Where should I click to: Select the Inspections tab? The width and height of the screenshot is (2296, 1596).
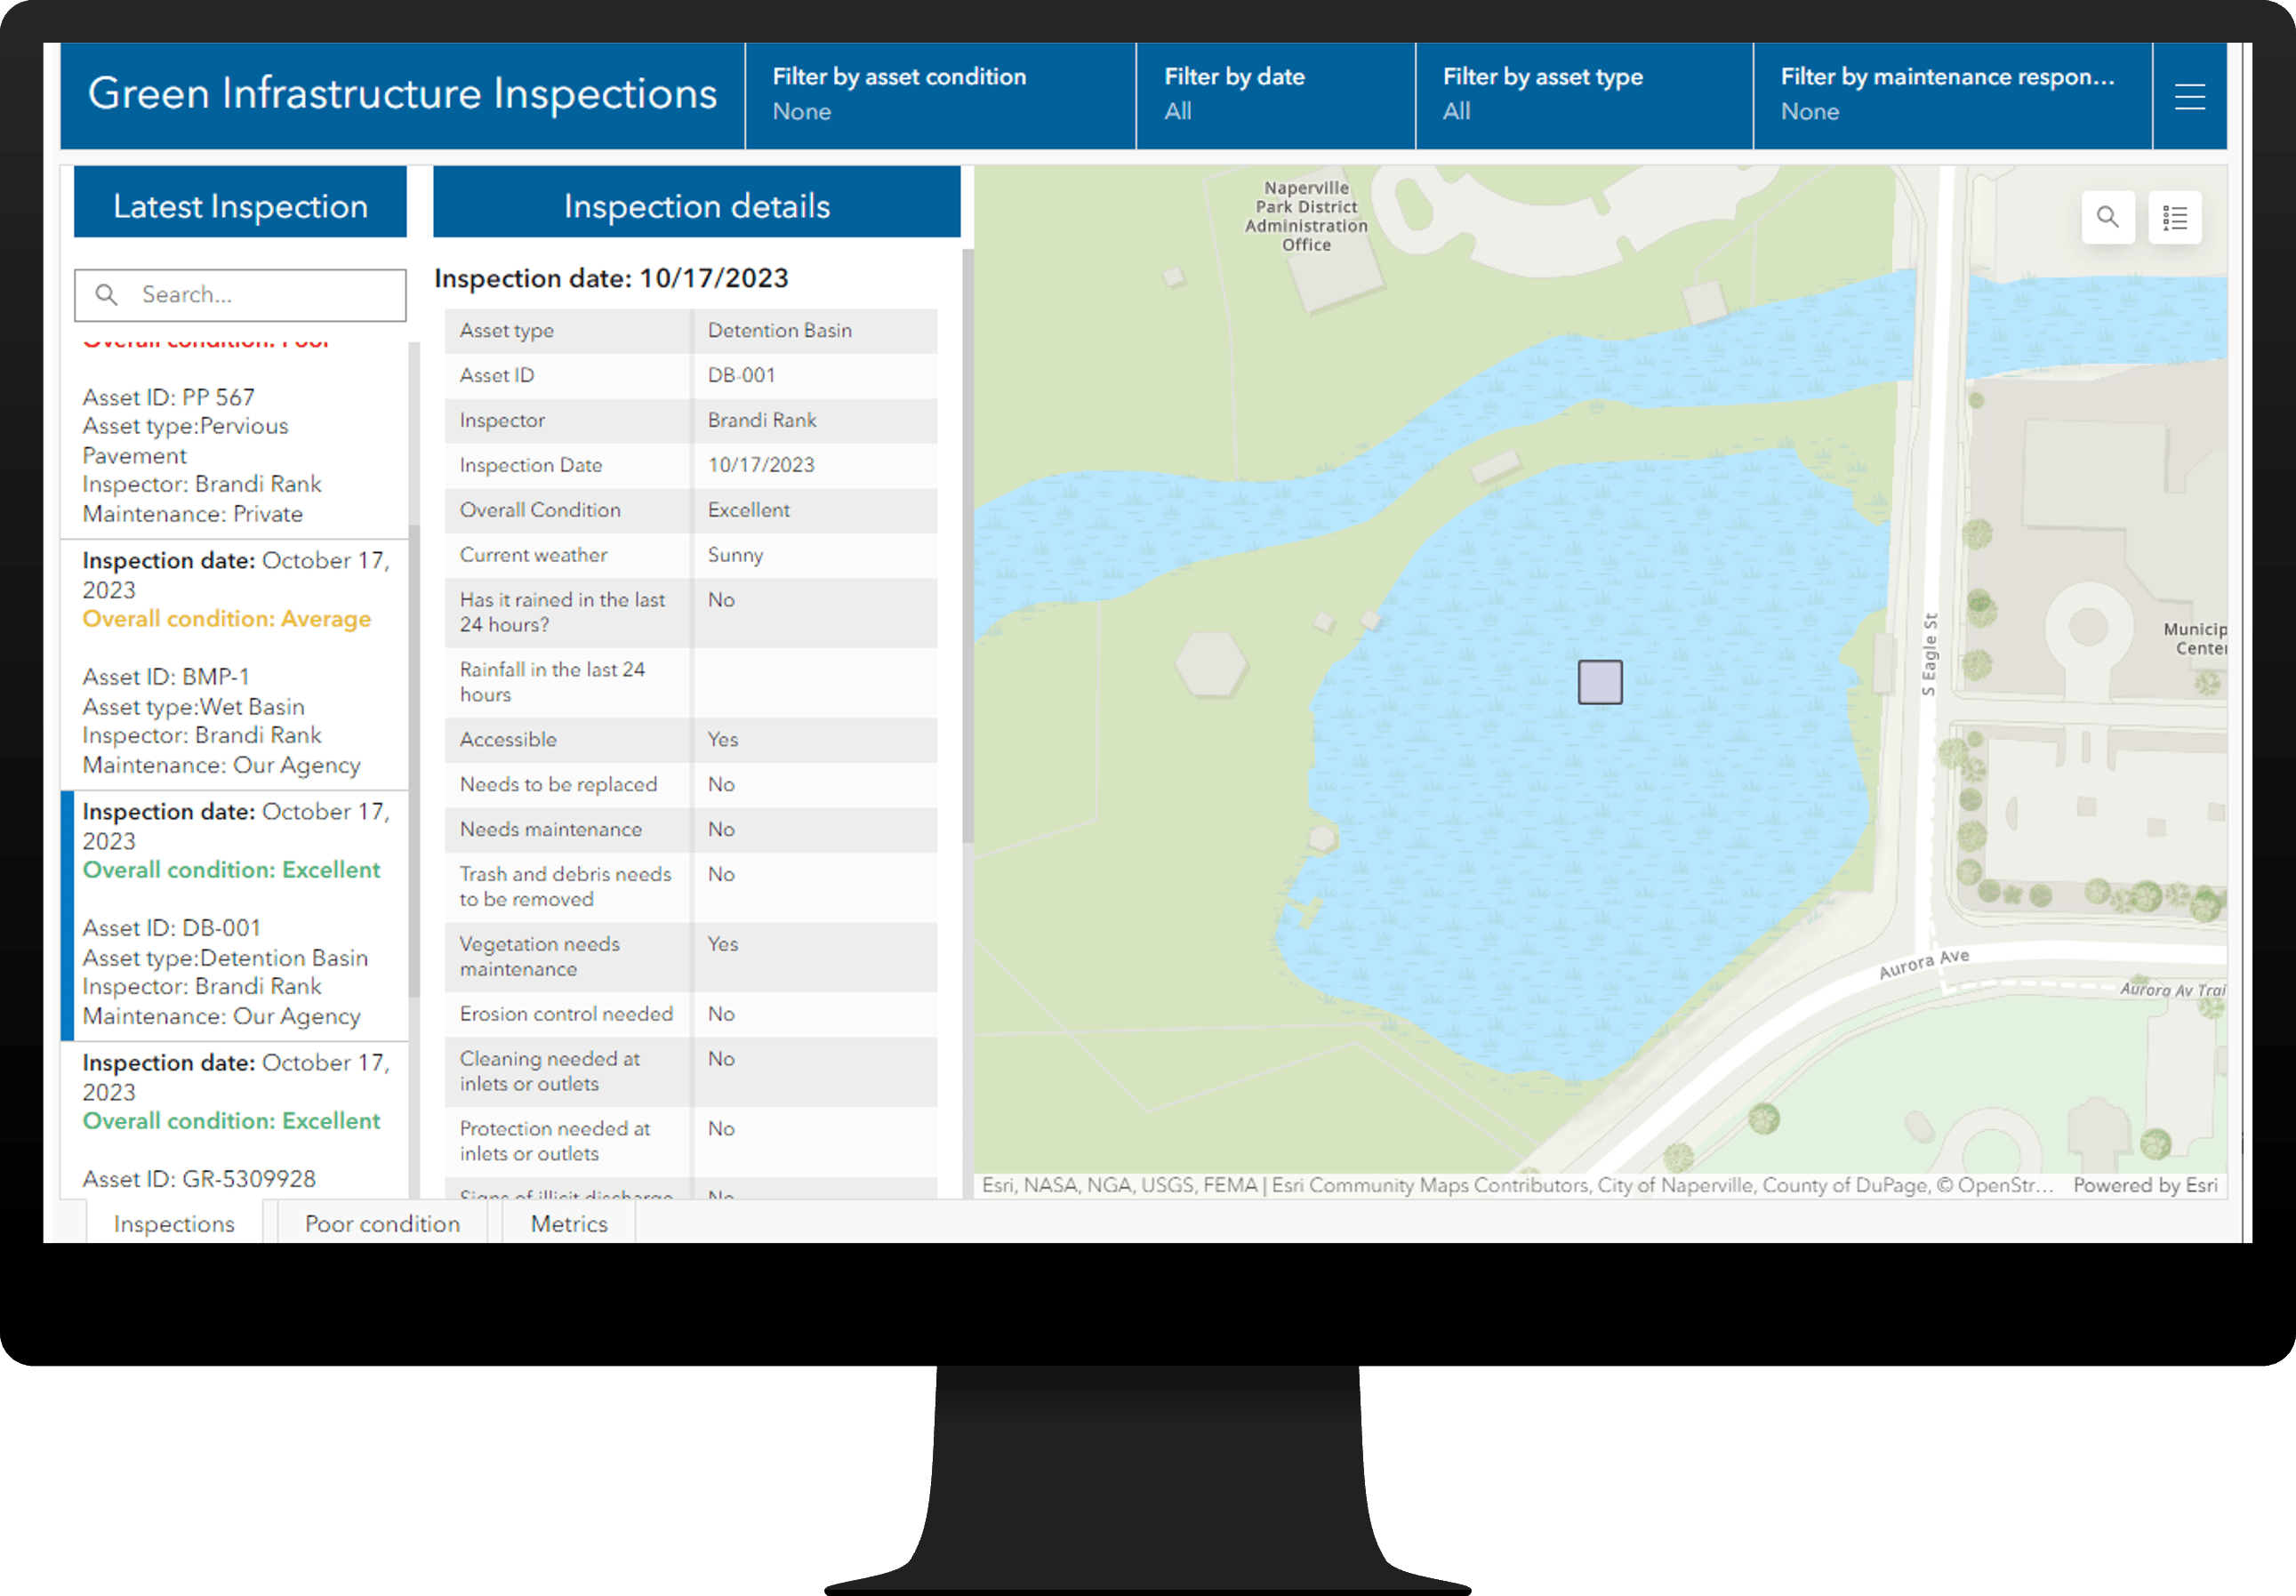(x=174, y=1223)
